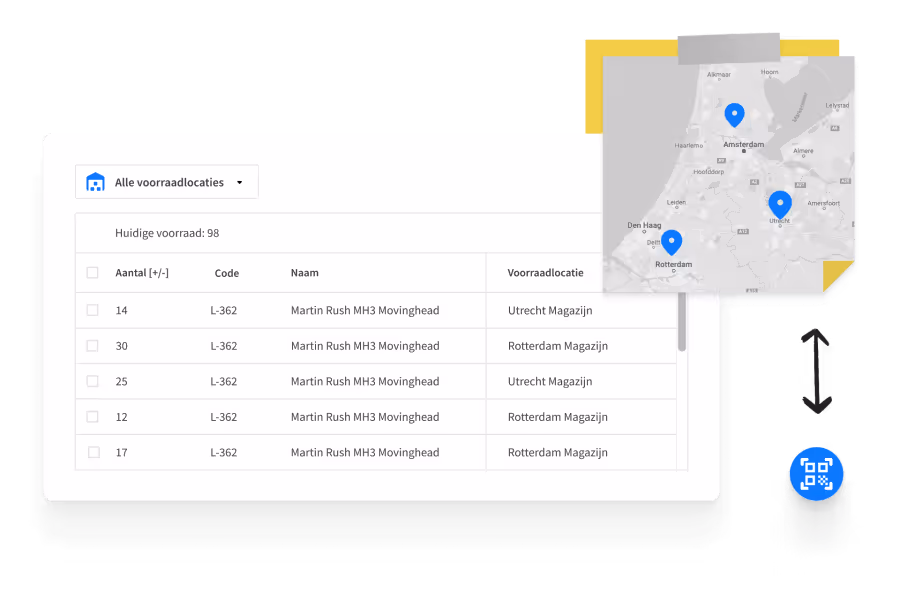Check the row with quantity 30

click(x=92, y=346)
